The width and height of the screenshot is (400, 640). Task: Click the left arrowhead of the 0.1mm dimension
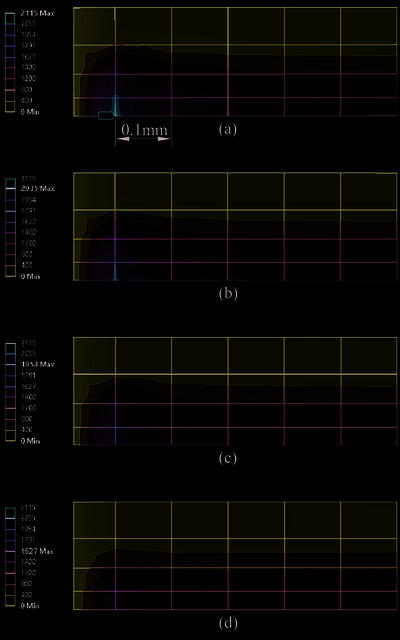point(122,139)
